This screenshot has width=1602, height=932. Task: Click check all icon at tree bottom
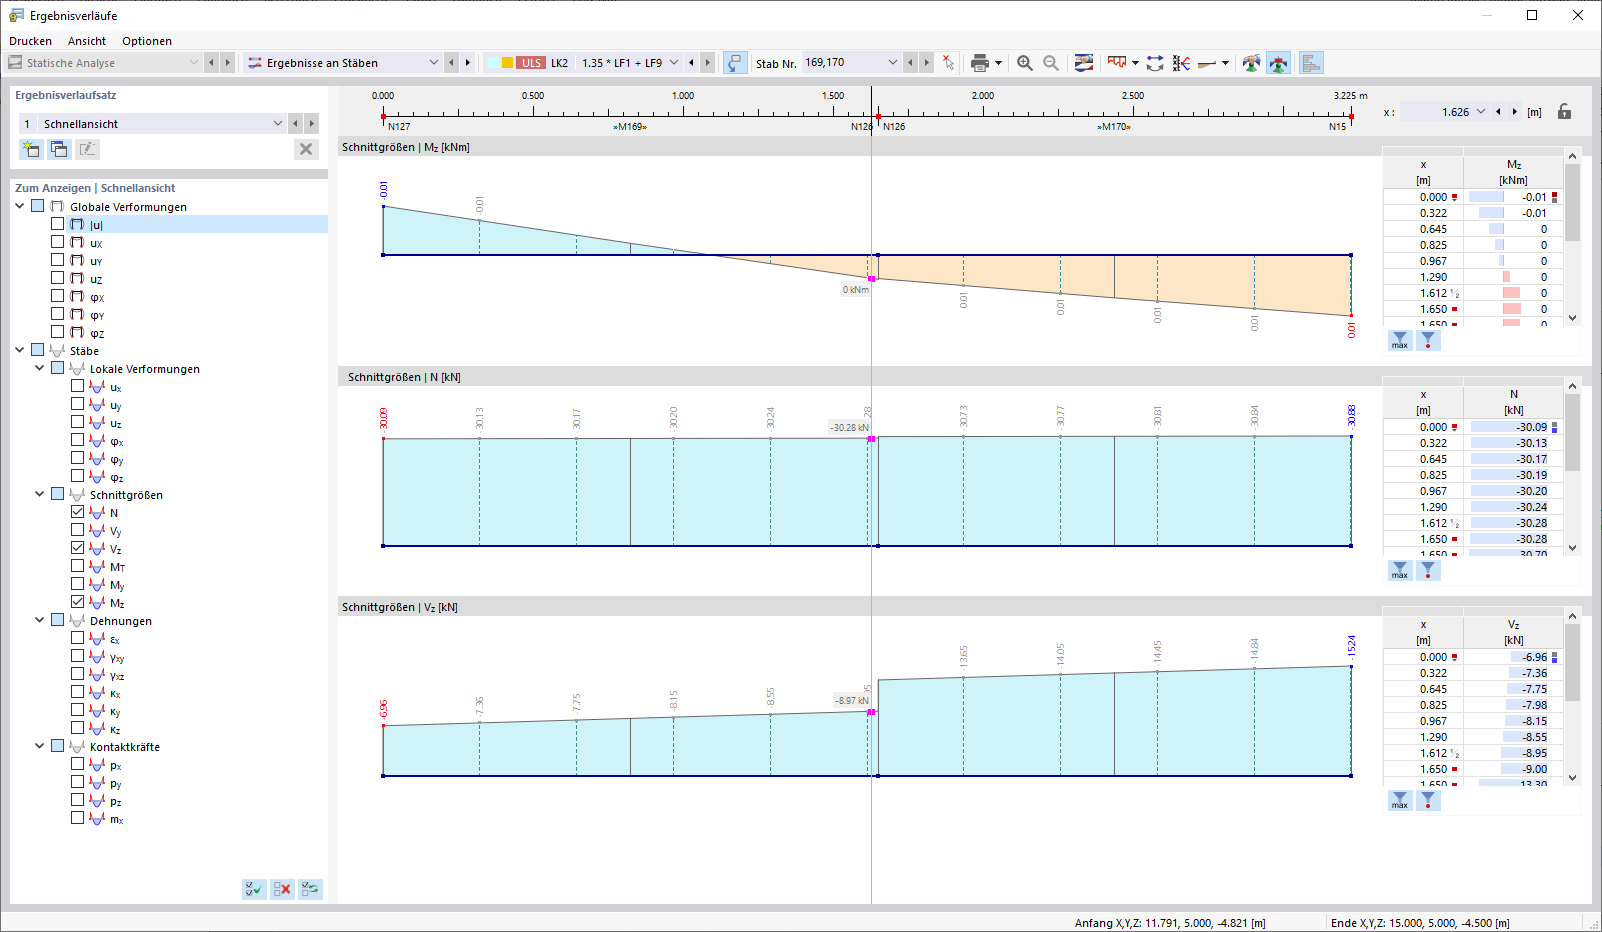pyautogui.click(x=254, y=889)
